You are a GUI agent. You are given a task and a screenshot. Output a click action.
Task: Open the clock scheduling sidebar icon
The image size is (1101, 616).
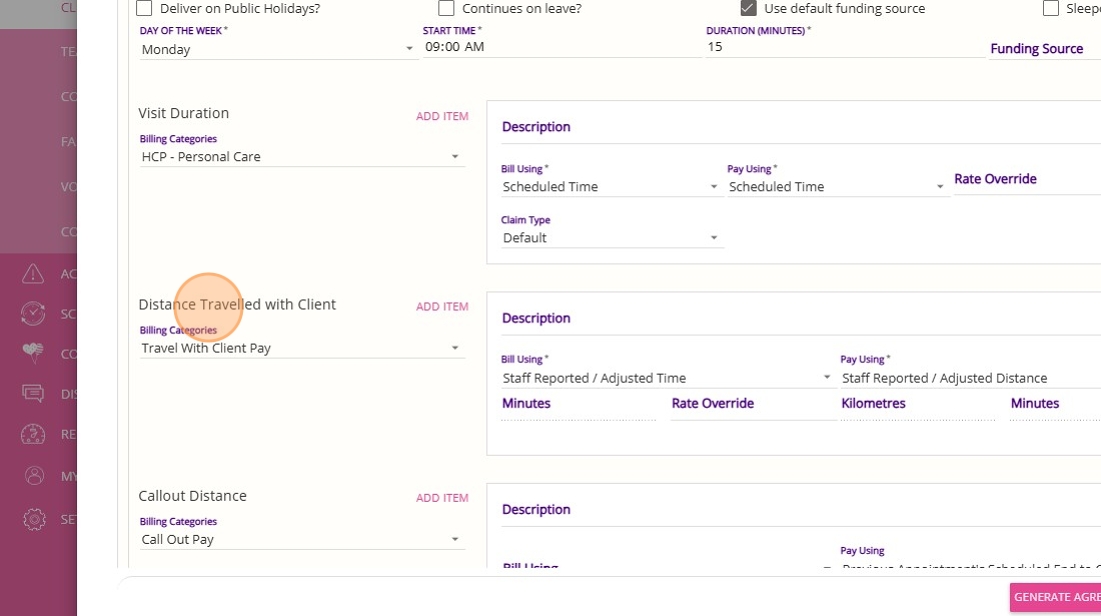point(33,313)
